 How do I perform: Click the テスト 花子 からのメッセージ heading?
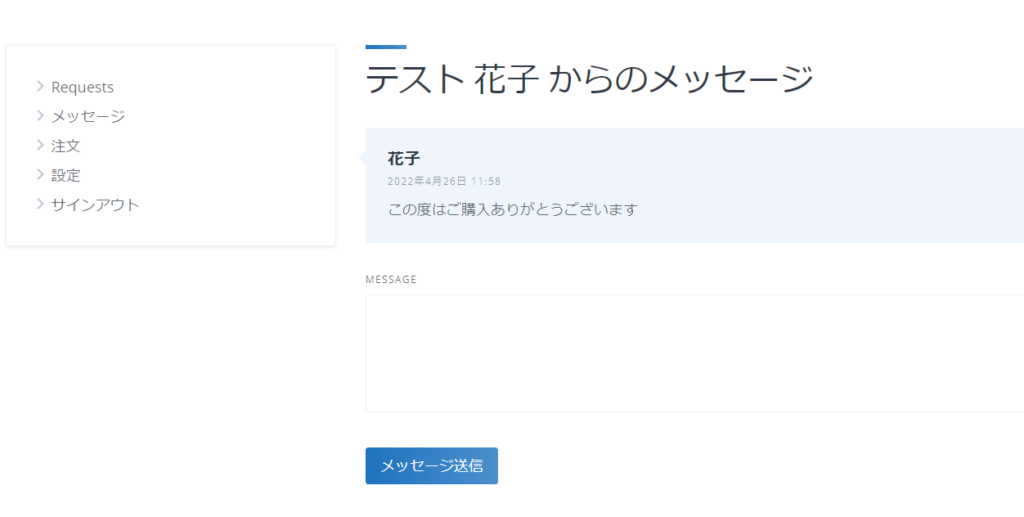[589, 79]
